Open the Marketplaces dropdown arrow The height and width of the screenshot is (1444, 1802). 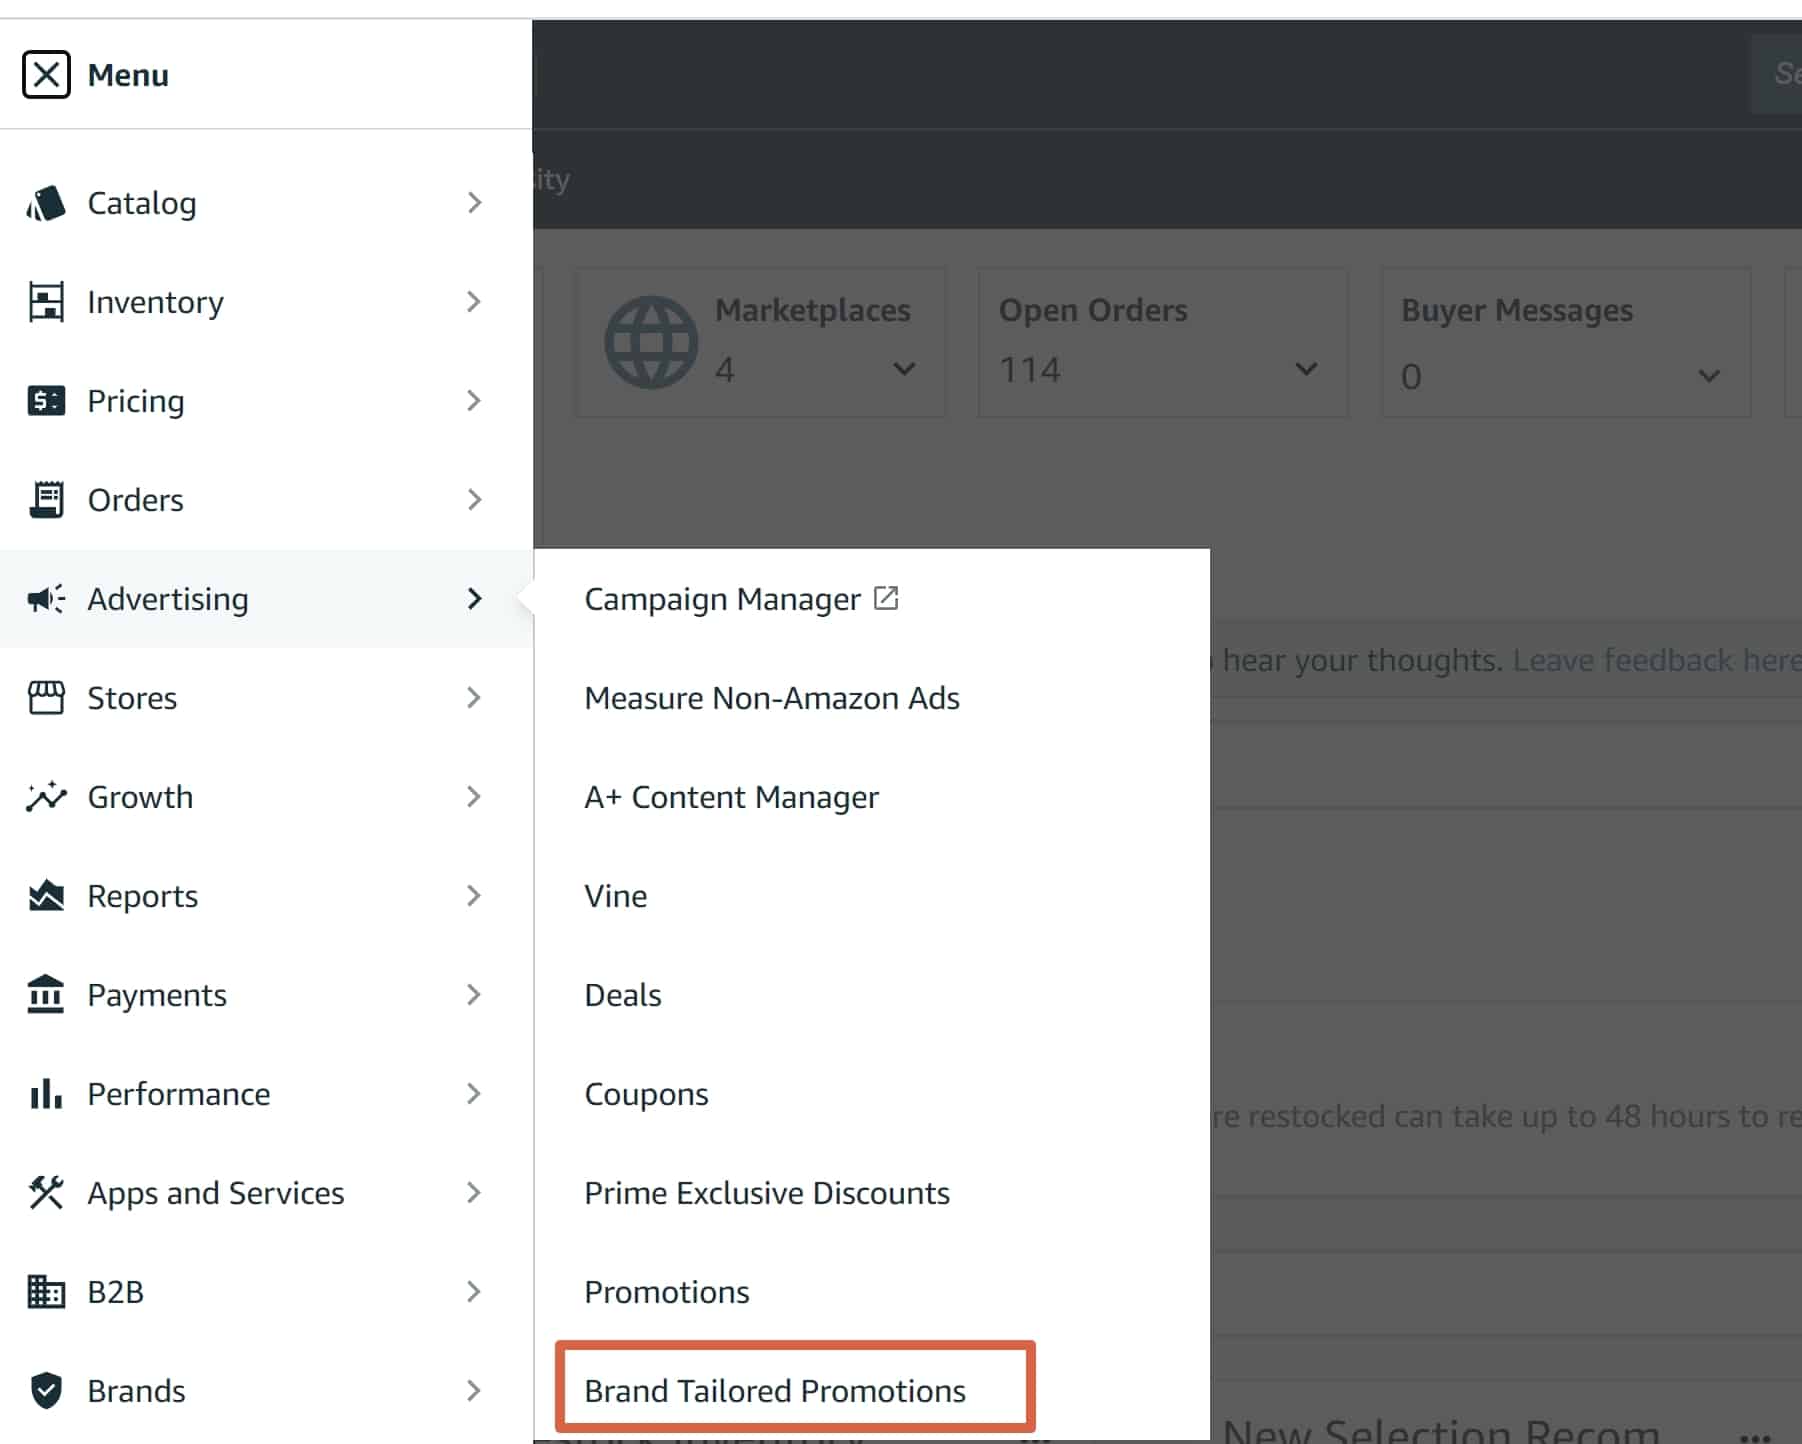pyautogui.click(x=904, y=369)
